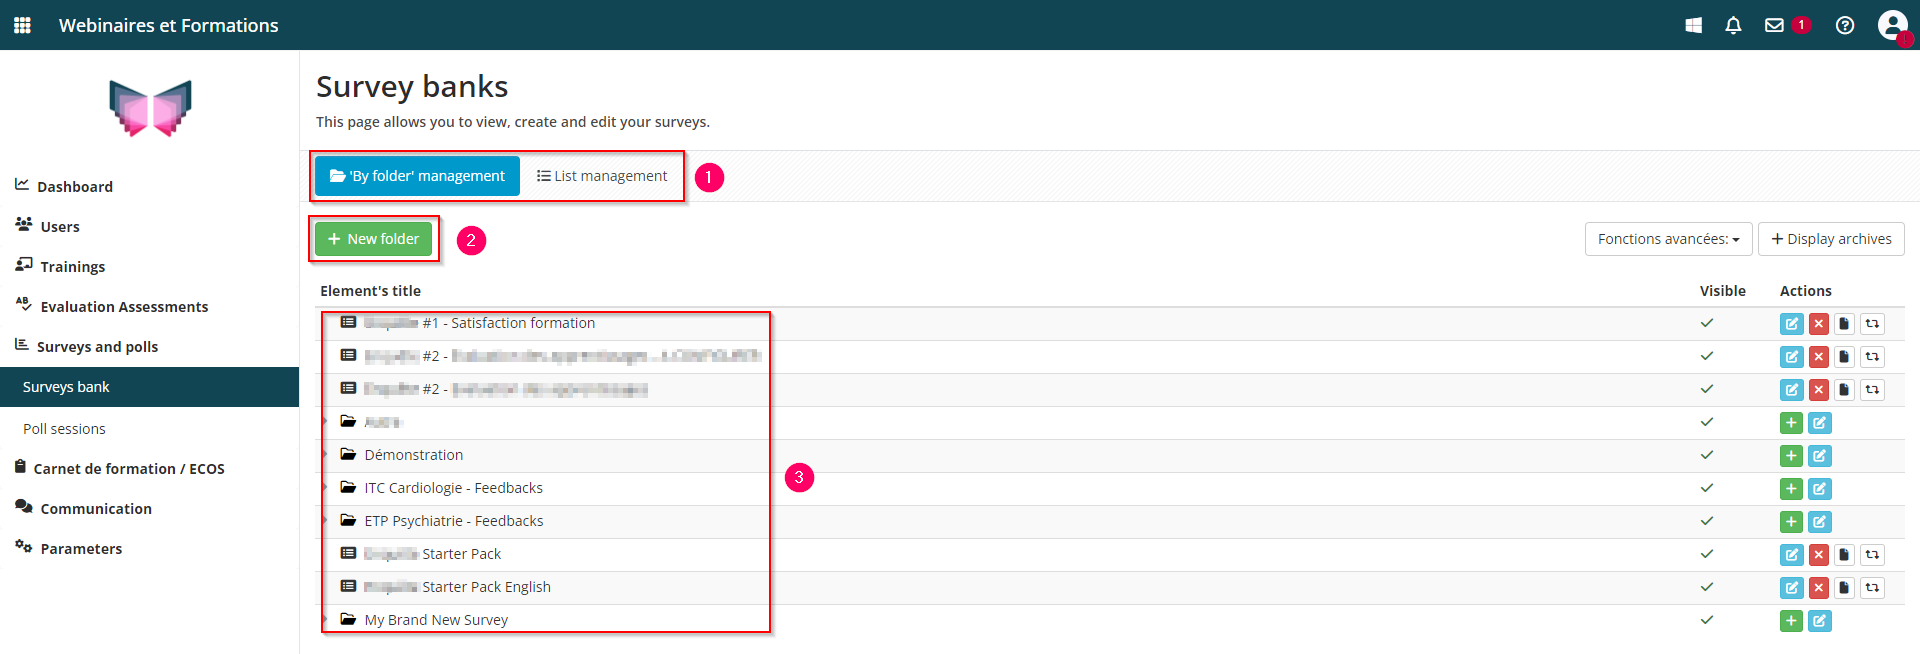
Task: Add item to Démonstration folder
Action: point(1791,456)
